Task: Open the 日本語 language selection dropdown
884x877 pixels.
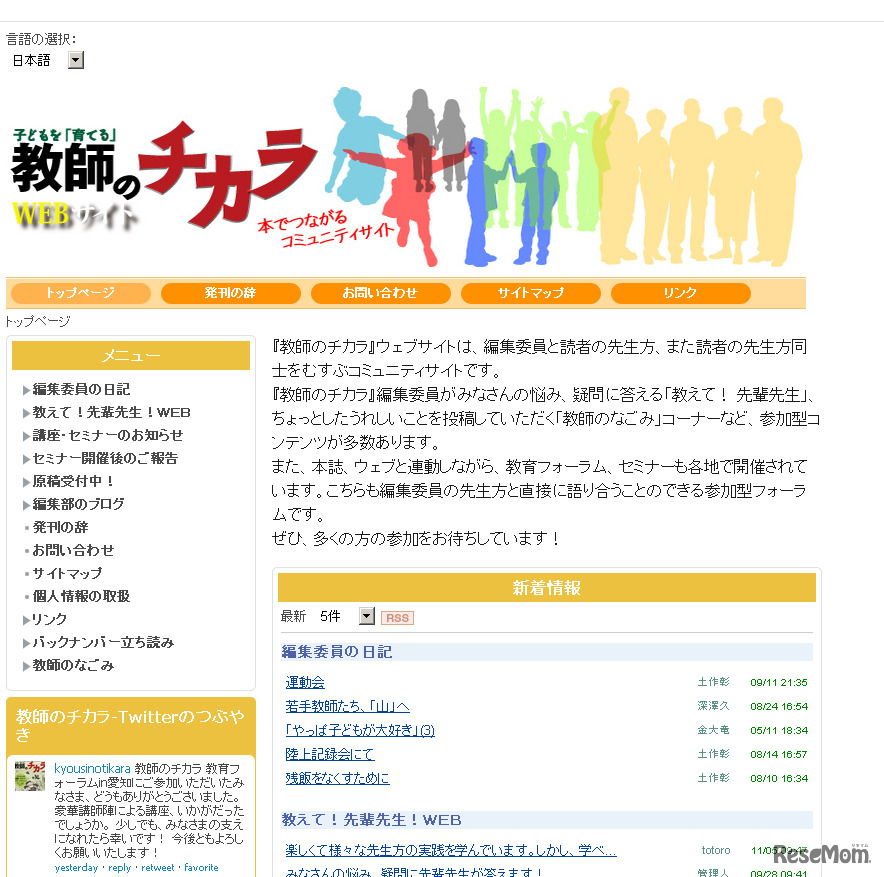Action: pos(75,60)
